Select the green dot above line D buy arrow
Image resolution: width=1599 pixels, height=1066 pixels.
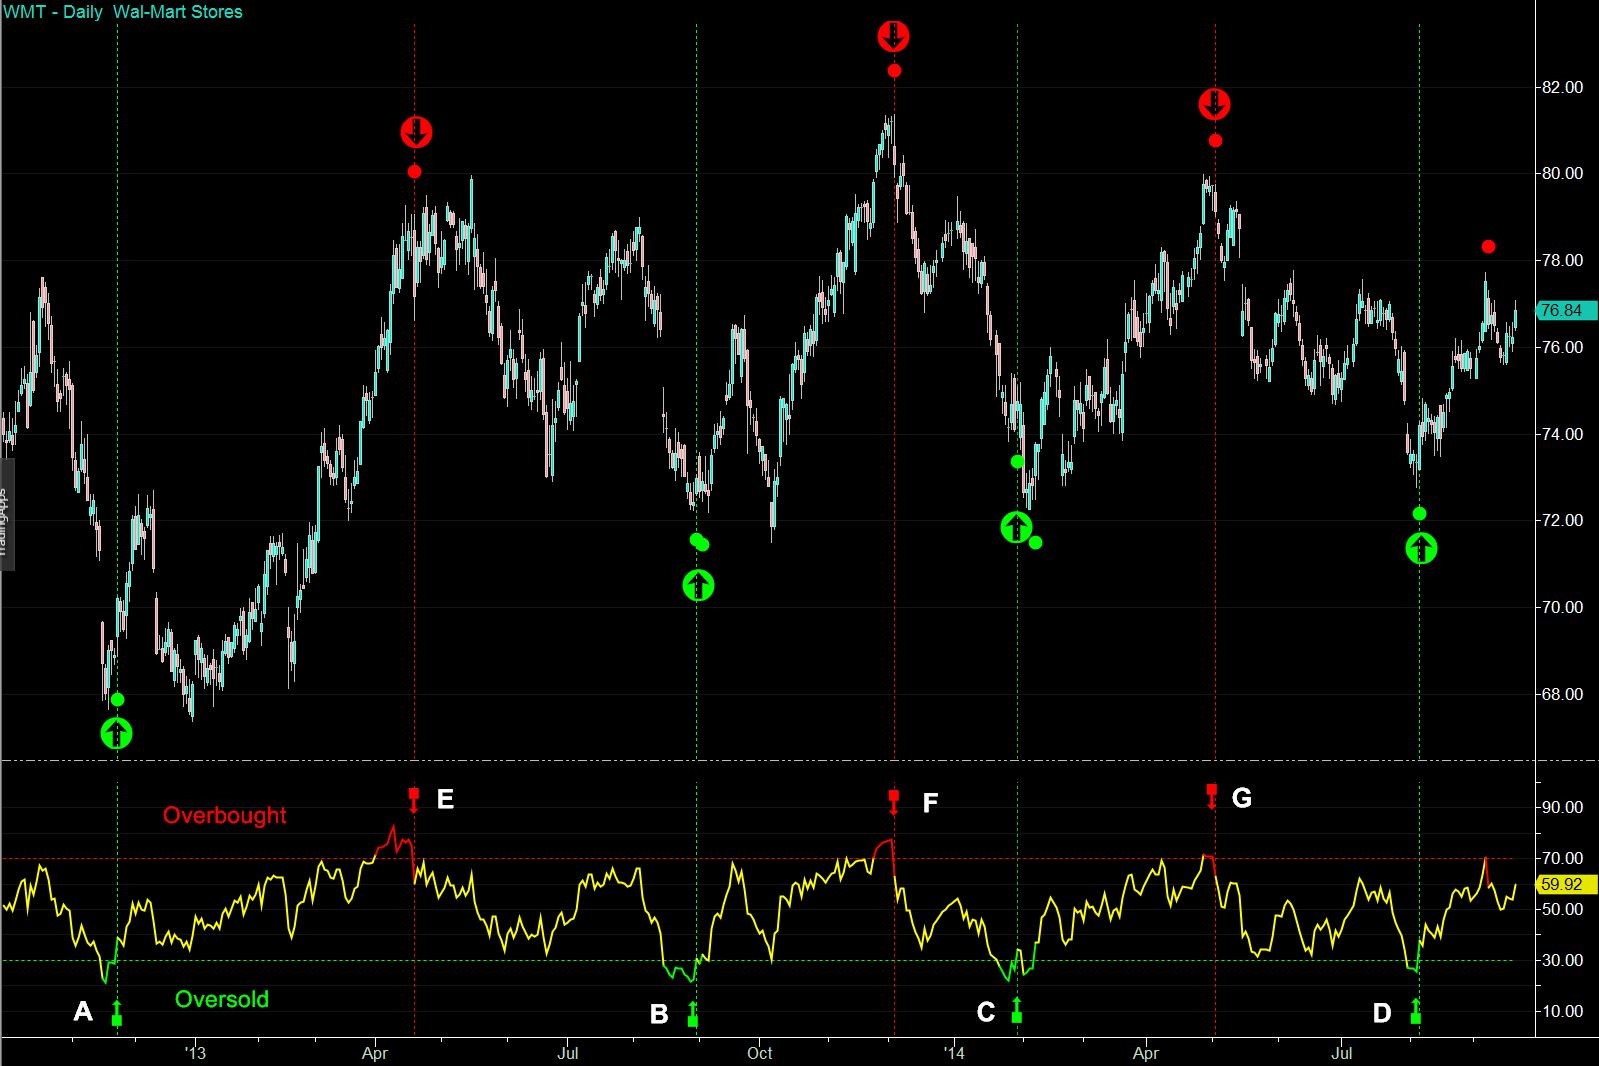[1419, 514]
